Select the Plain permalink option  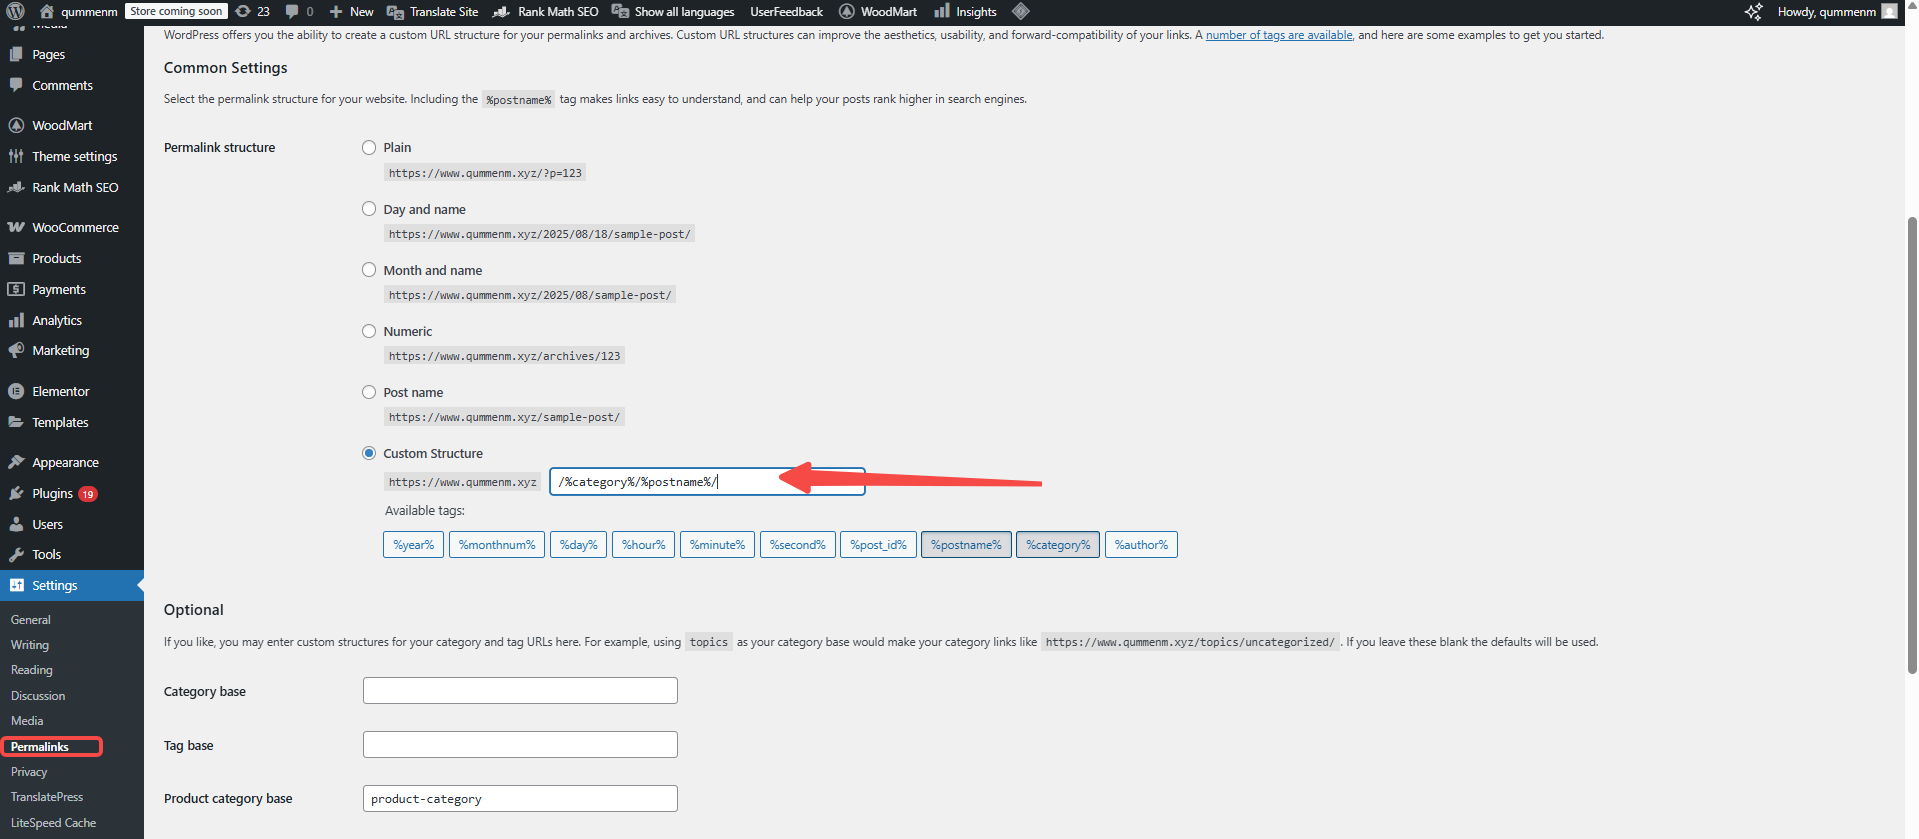(369, 148)
